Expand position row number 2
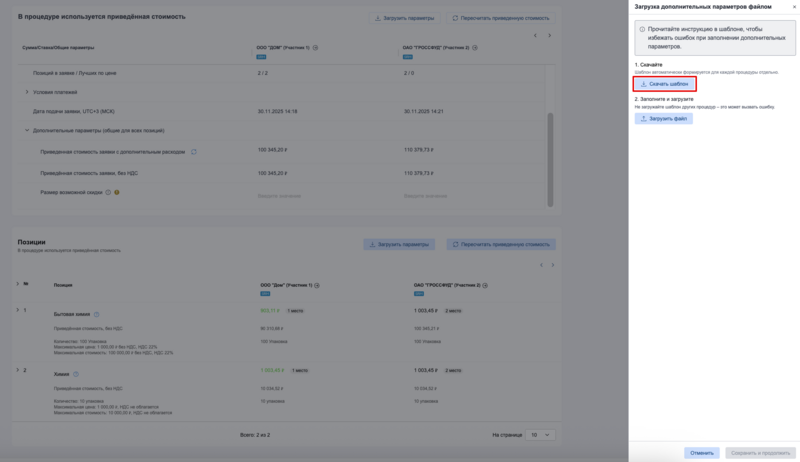 click(18, 370)
